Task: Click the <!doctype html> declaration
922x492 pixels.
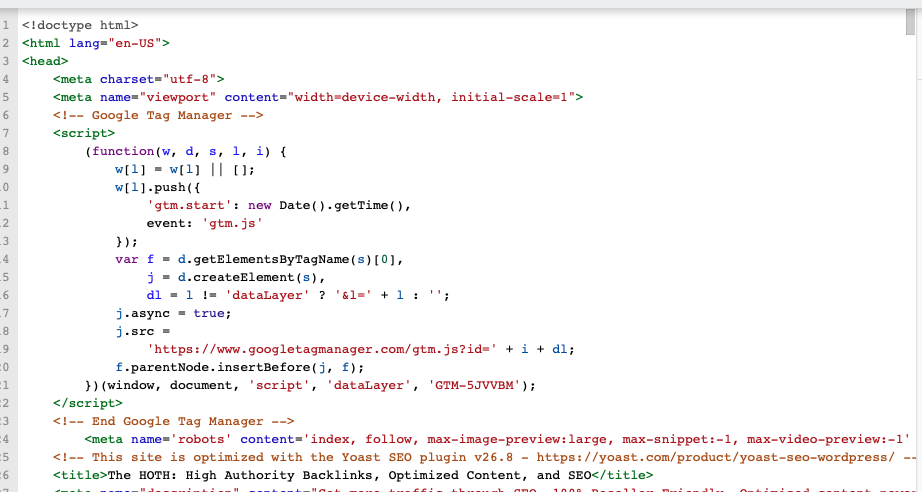Action: pos(80,25)
